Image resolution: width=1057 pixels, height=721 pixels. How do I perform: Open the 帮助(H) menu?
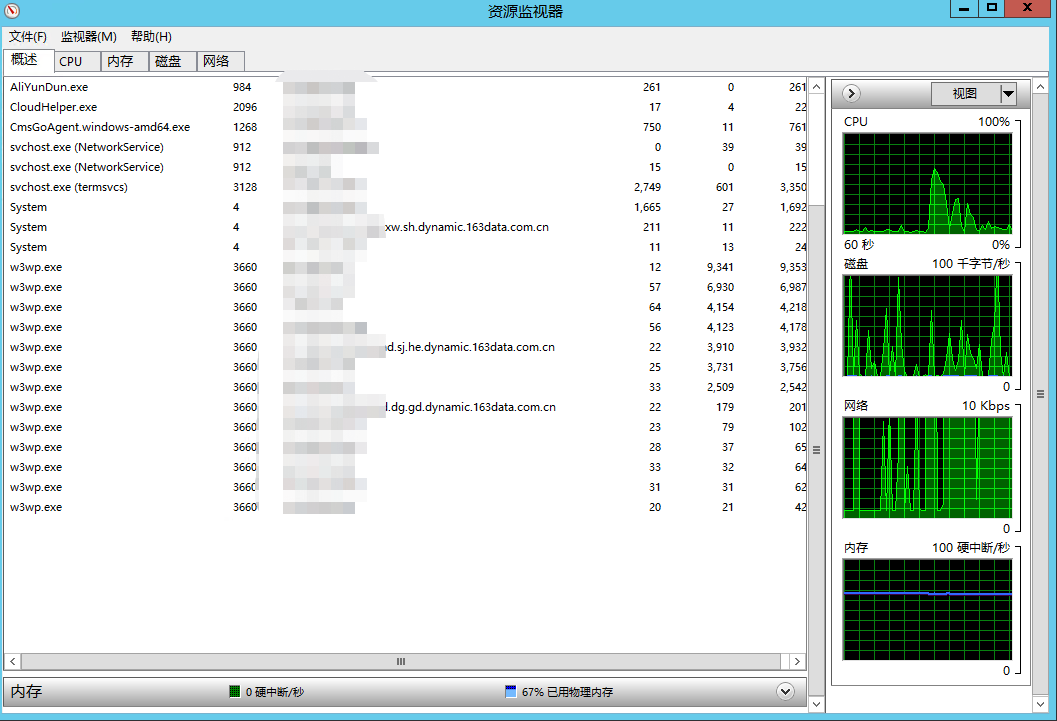click(151, 36)
